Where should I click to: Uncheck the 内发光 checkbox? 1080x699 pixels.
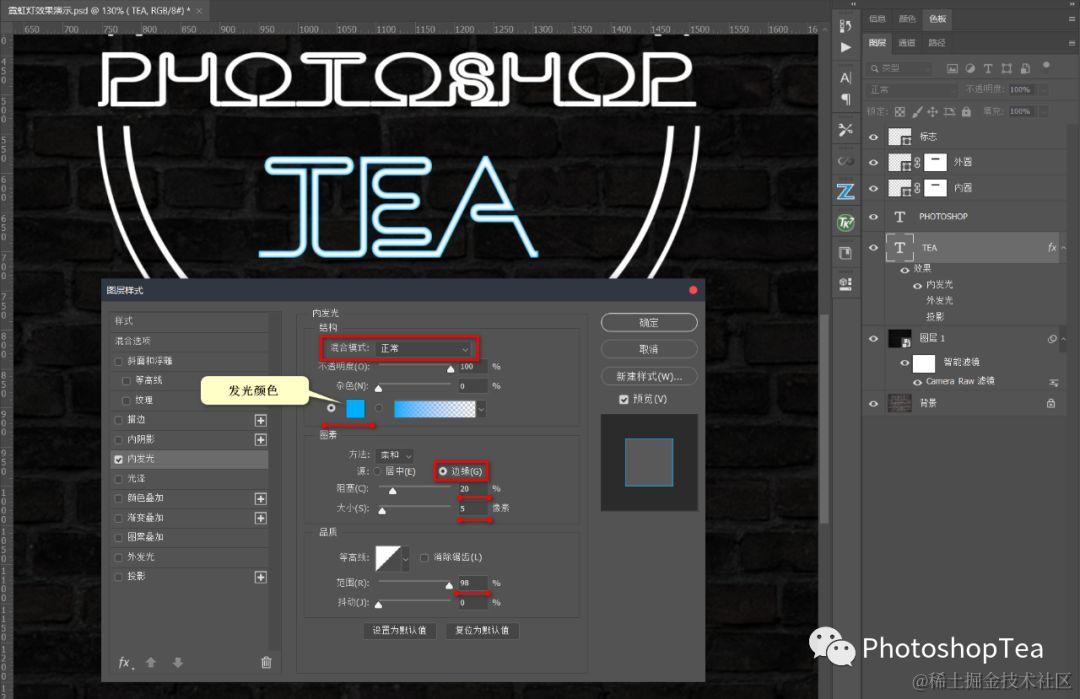click(118, 459)
